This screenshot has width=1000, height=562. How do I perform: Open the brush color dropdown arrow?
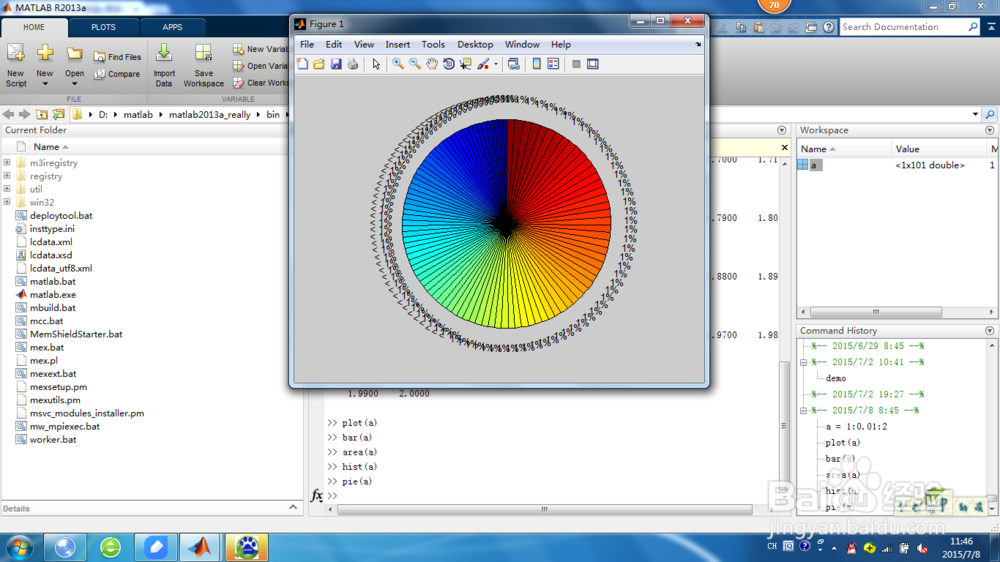pos(496,64)
